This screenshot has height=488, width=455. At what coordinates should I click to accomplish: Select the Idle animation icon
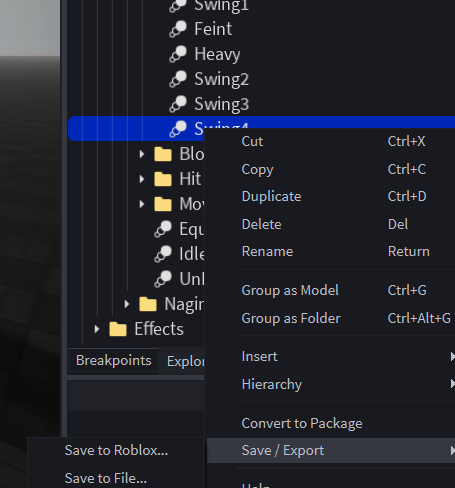[163, 254]
